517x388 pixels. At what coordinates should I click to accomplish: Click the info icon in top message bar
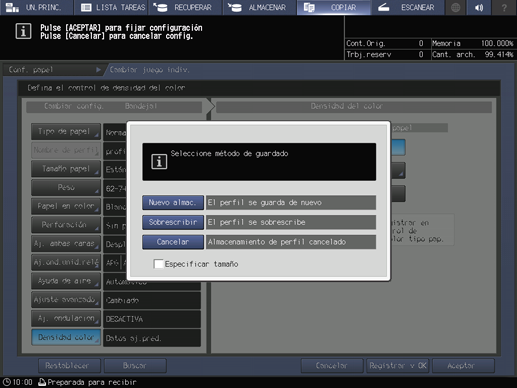(x=23, y=31)
